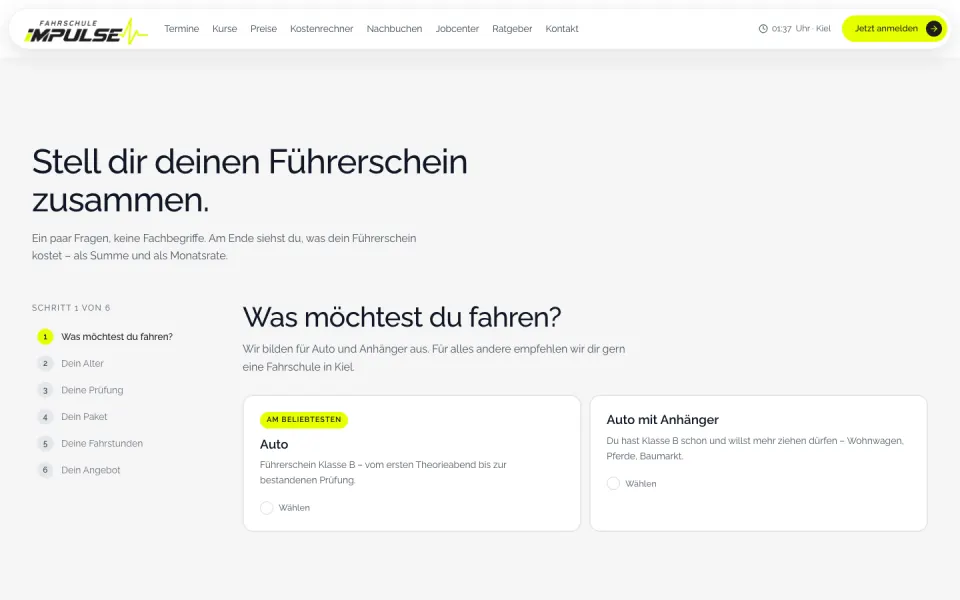Viewport: 960px width, 600px height.
Task: Click the Führerschein Klasse B description text
Action: (x=383, y=472)
